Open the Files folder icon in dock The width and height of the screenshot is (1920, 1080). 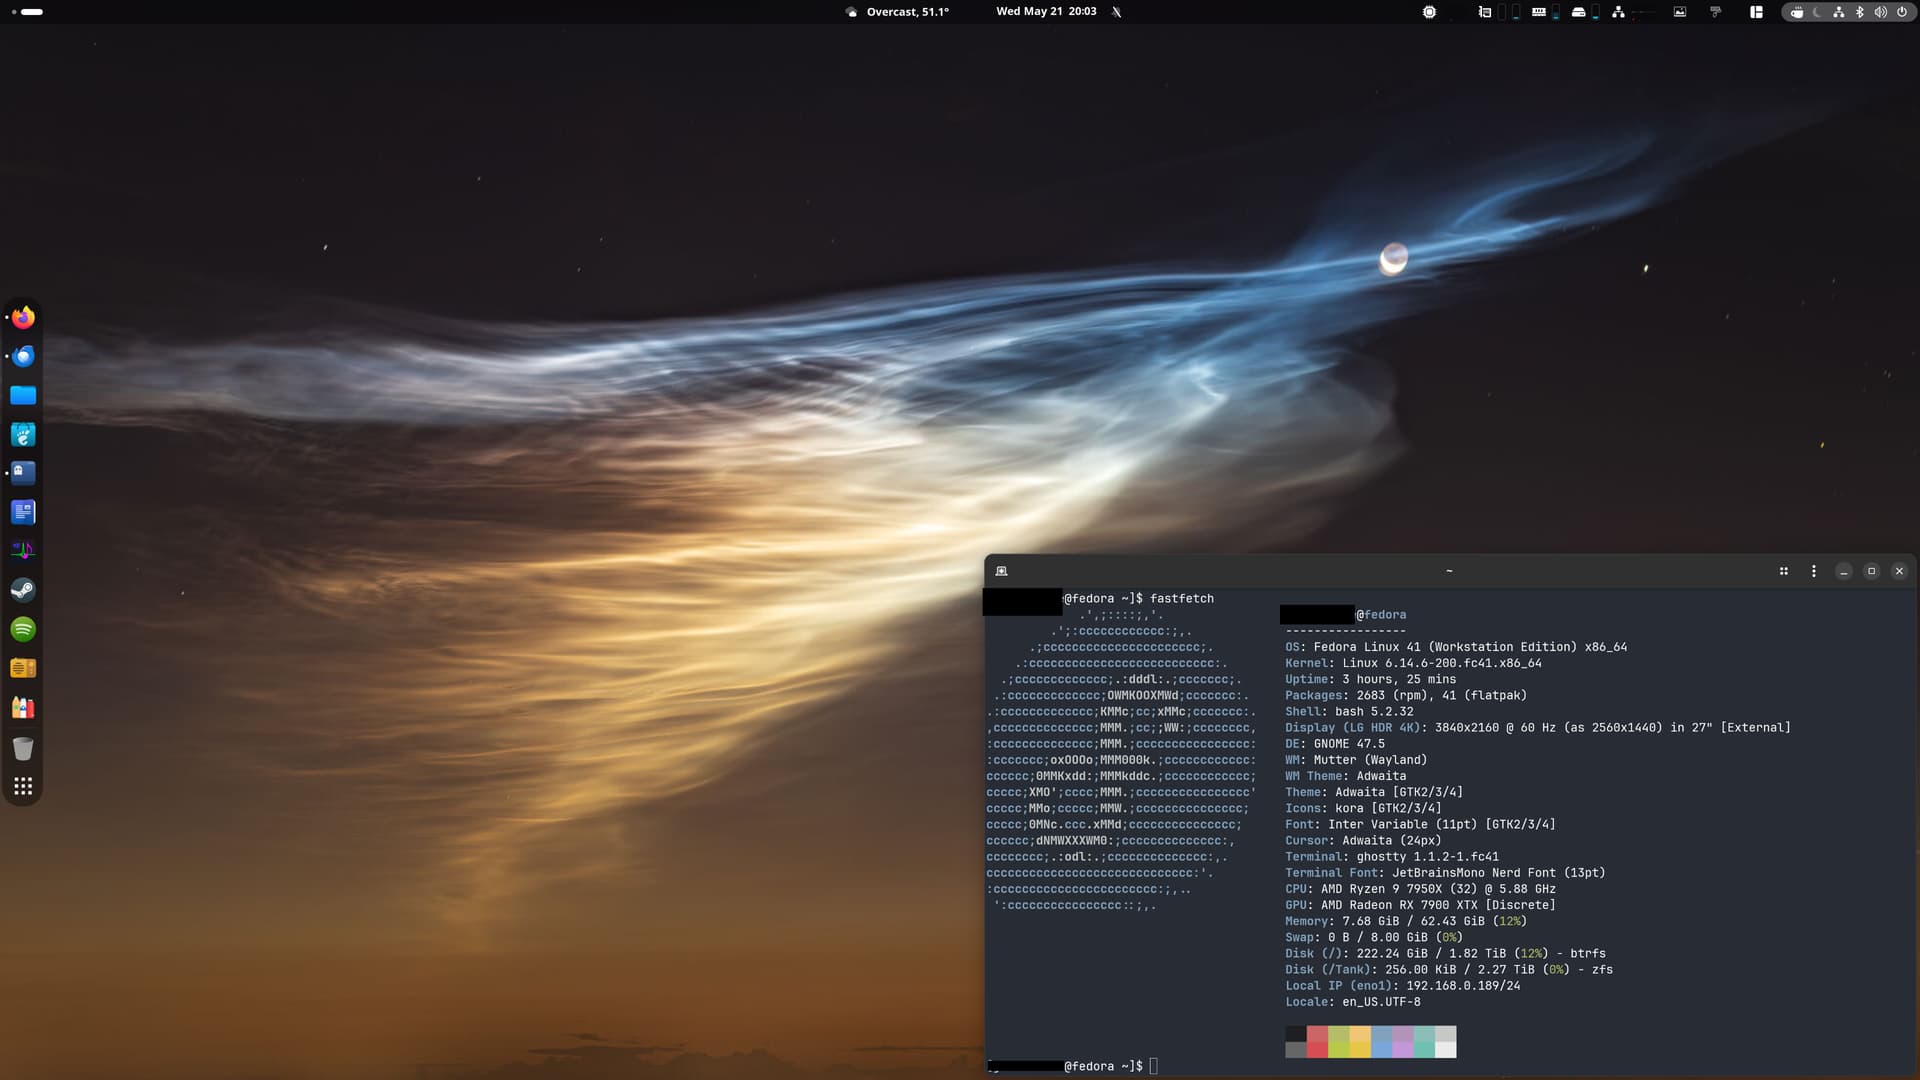point(23,395)
